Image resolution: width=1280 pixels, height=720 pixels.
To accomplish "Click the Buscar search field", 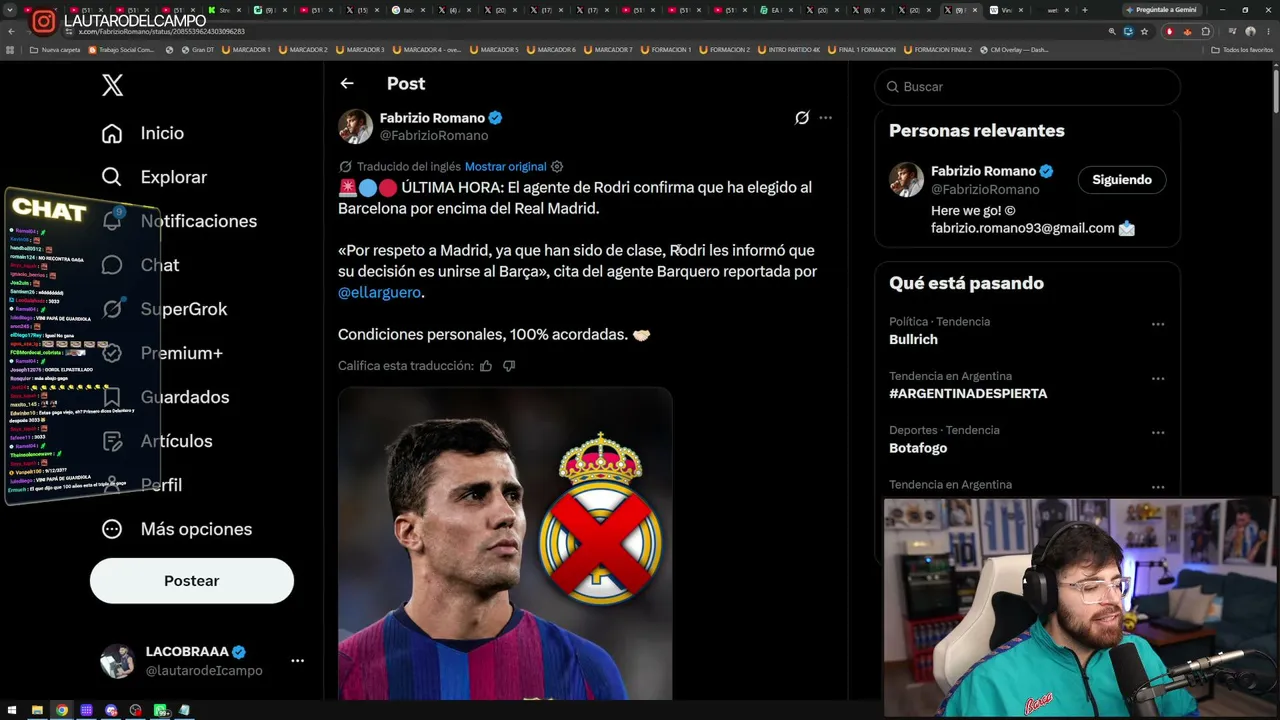I will (x=1027, y=87).
